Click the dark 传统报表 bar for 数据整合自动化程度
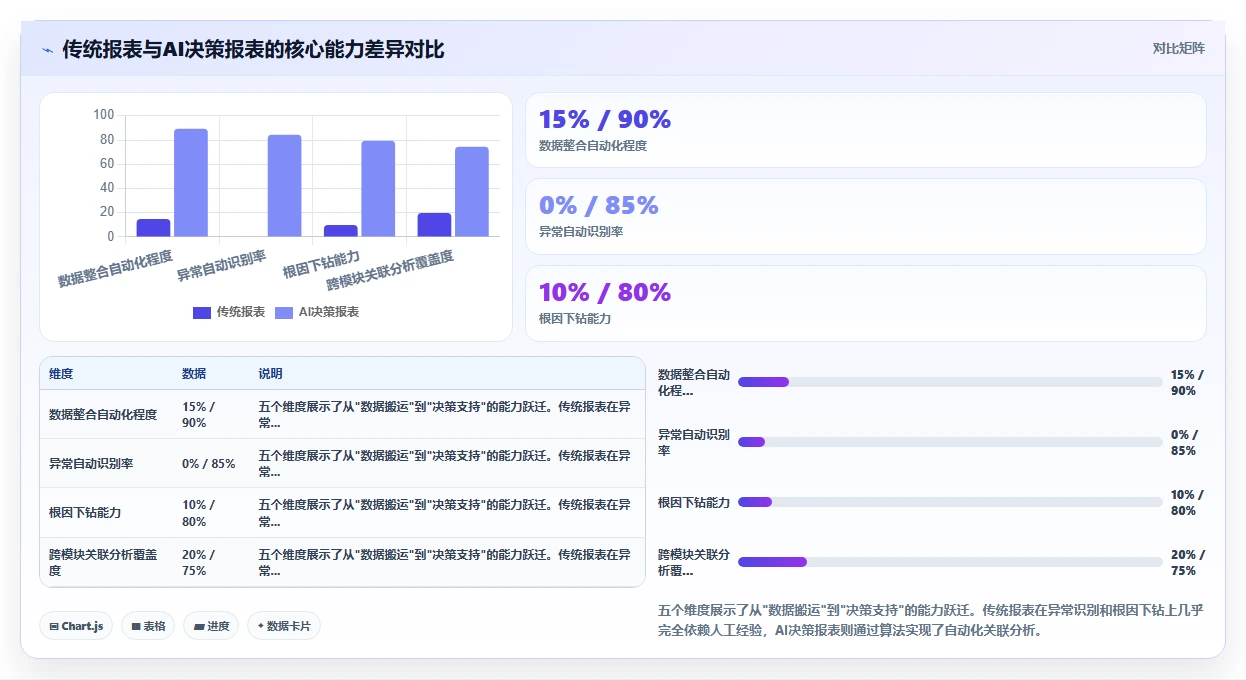Image resolution: width=1246 pixels, height=680 pixels. tap(154, 228)
